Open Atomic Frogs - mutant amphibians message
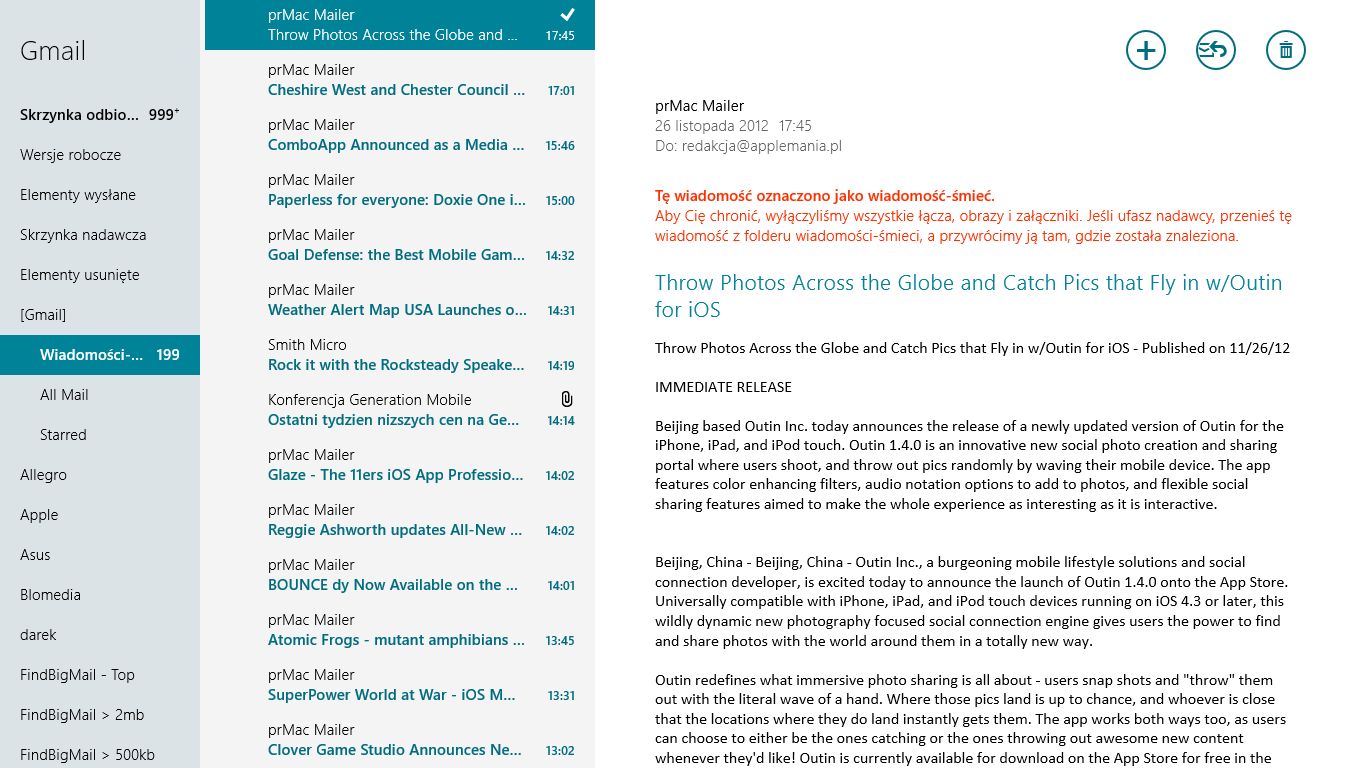The image size is (1366, 768). pyautogui.click(x=400, y=630)
